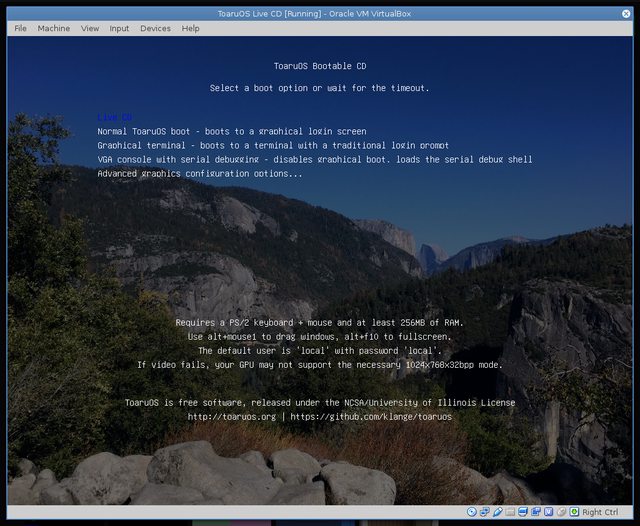
Task: Open the Help menu
Action: tap(190, 28)
